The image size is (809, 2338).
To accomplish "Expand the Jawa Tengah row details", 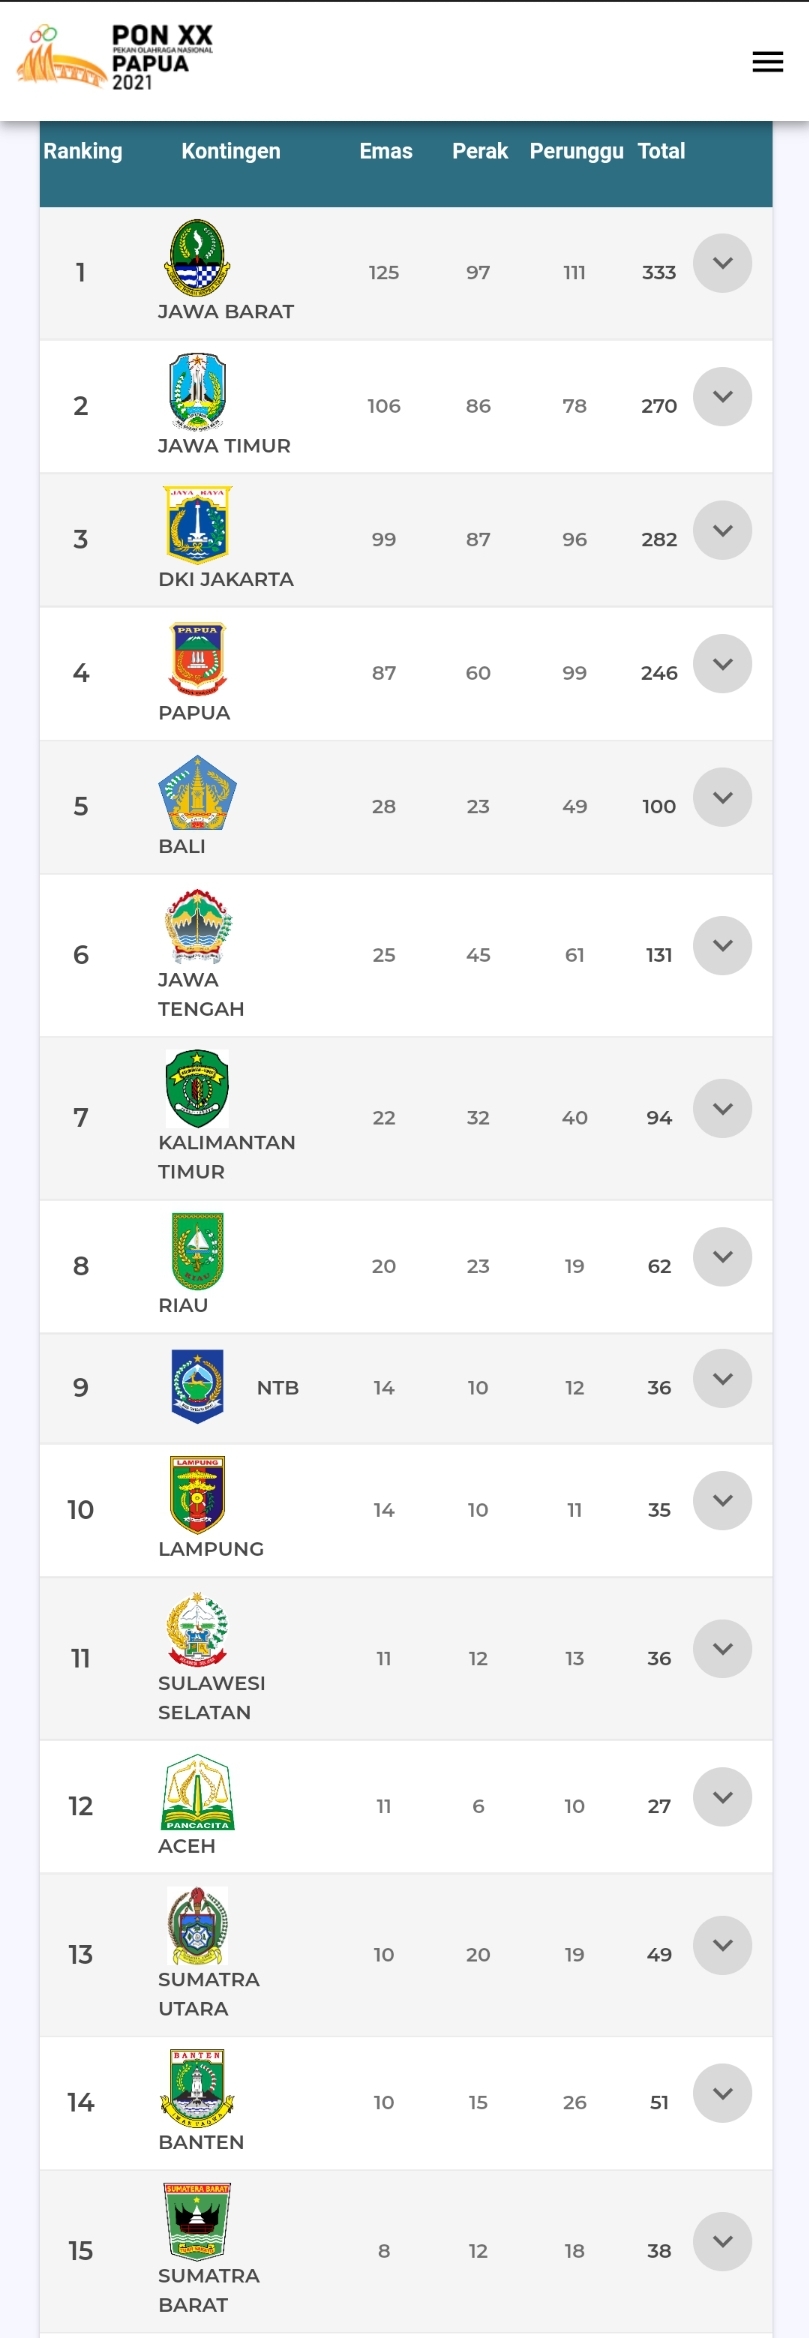I will click(722, 946).
